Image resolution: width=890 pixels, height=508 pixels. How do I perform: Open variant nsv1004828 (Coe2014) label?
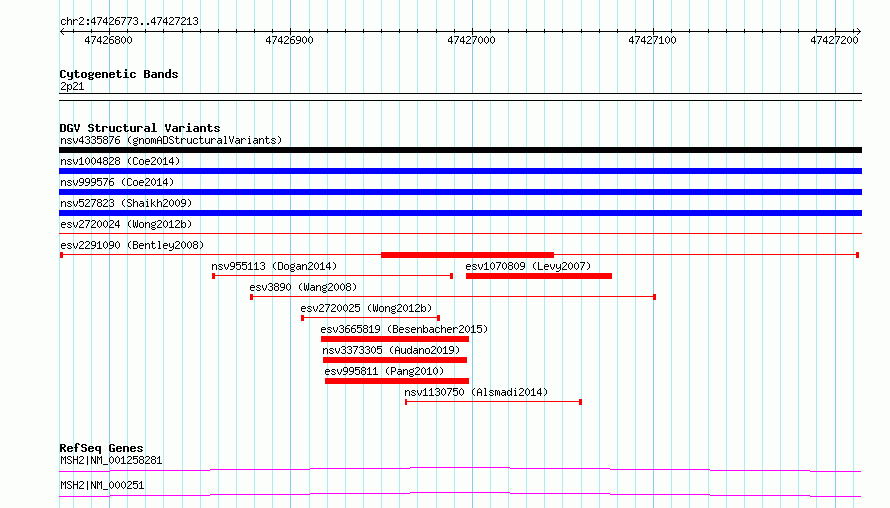pyautogui.click(x=120, y=161)
